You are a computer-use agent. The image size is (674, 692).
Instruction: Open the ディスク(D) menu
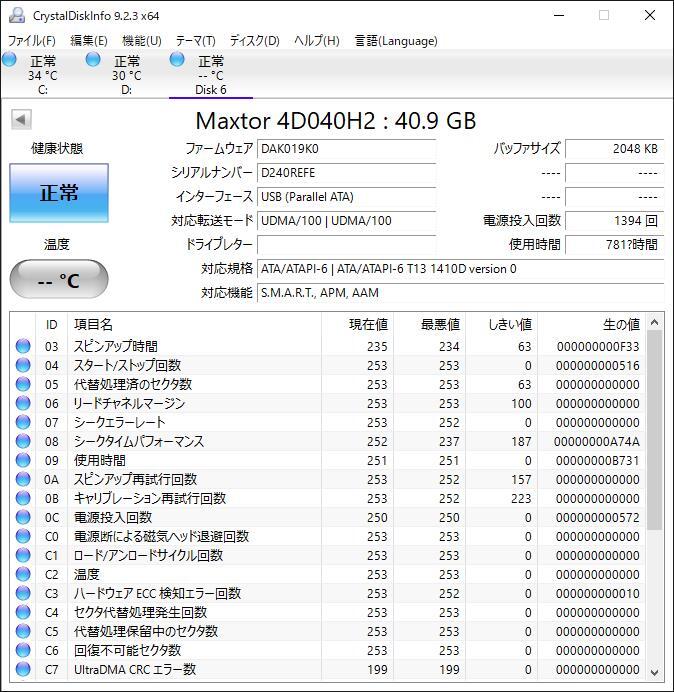tap(255, 41)
